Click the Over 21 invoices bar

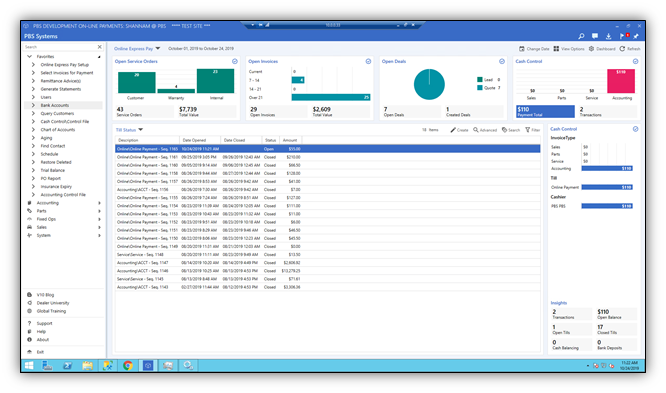pyautogui.click(x=330, y=97)
